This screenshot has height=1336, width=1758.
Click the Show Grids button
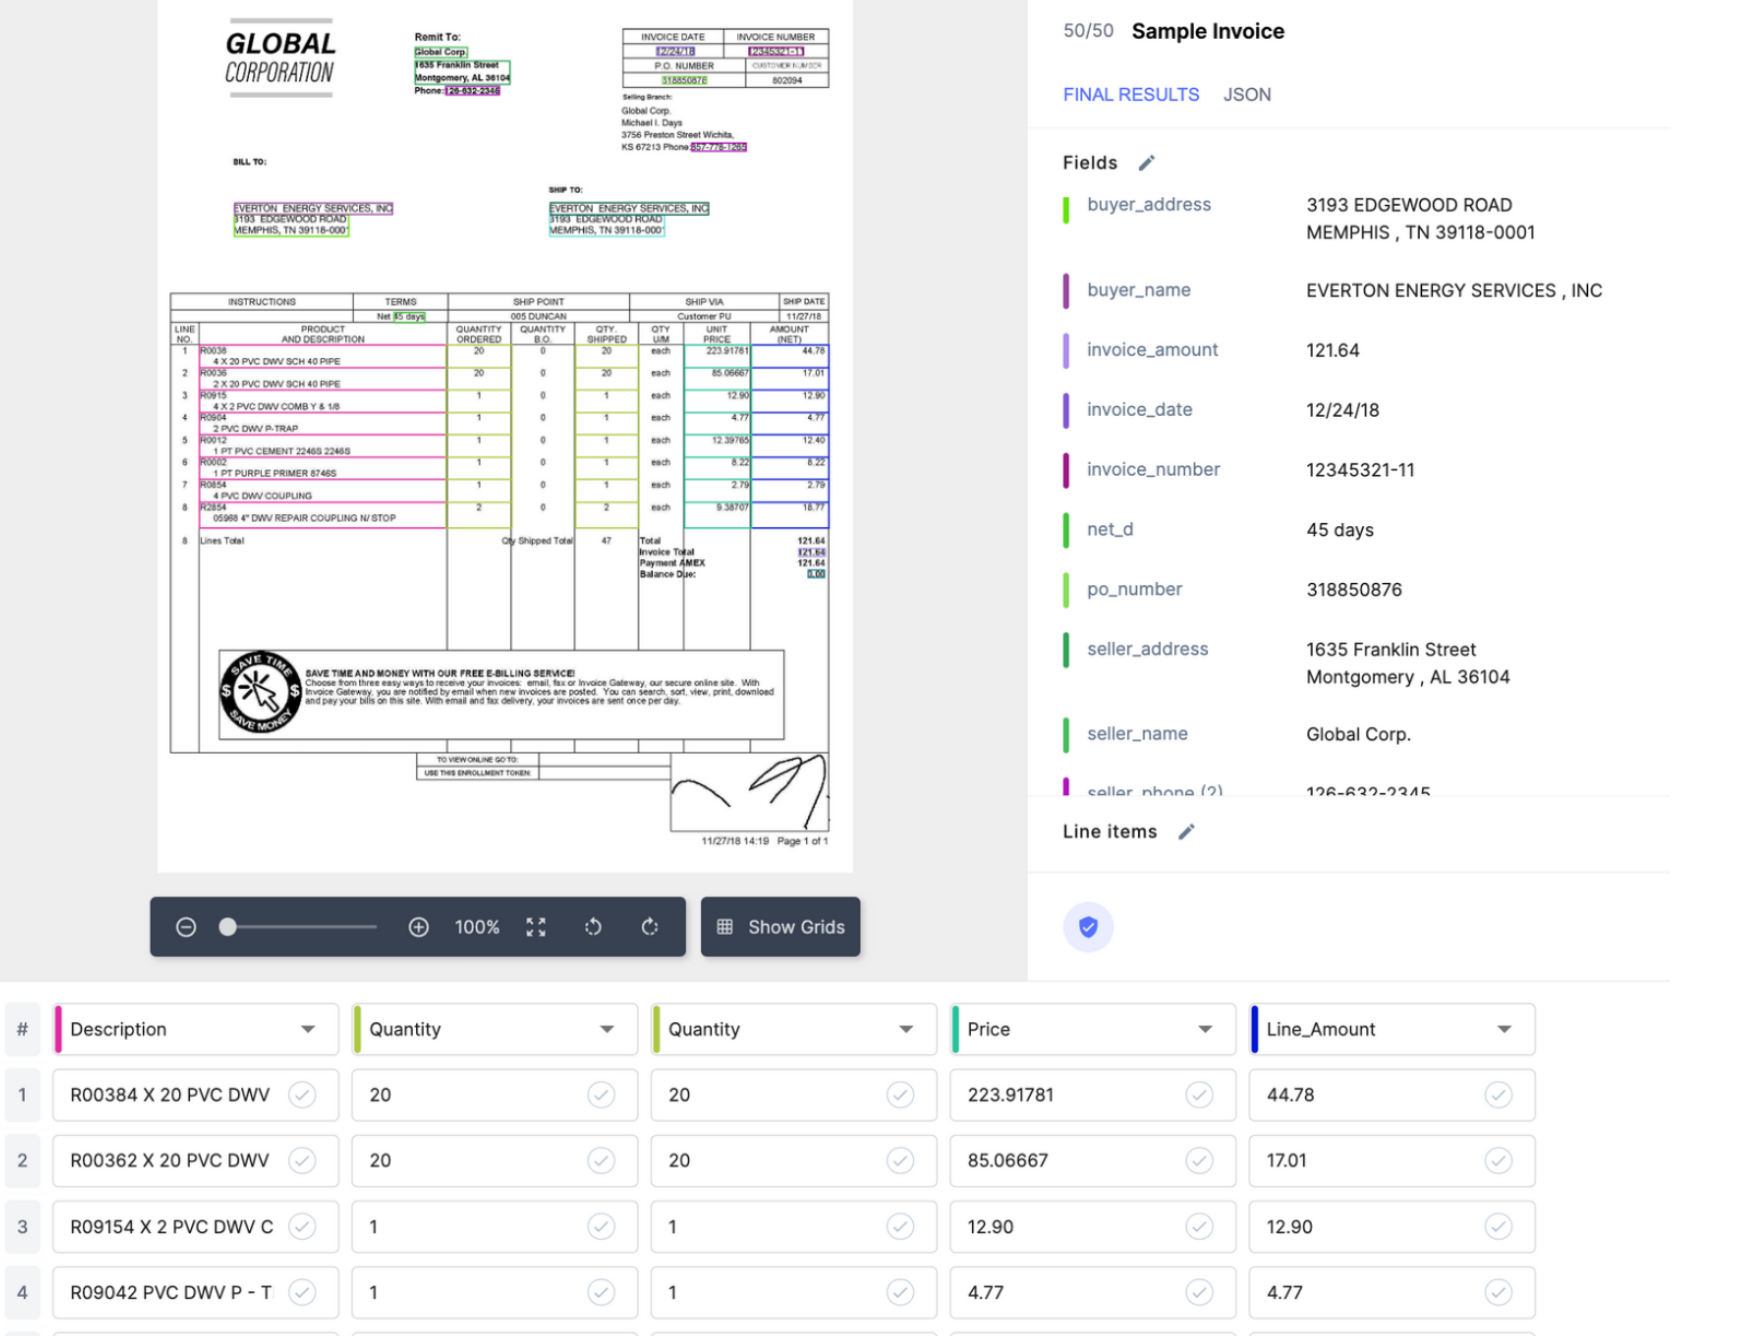pyautogui.click(x=781, y=927)
